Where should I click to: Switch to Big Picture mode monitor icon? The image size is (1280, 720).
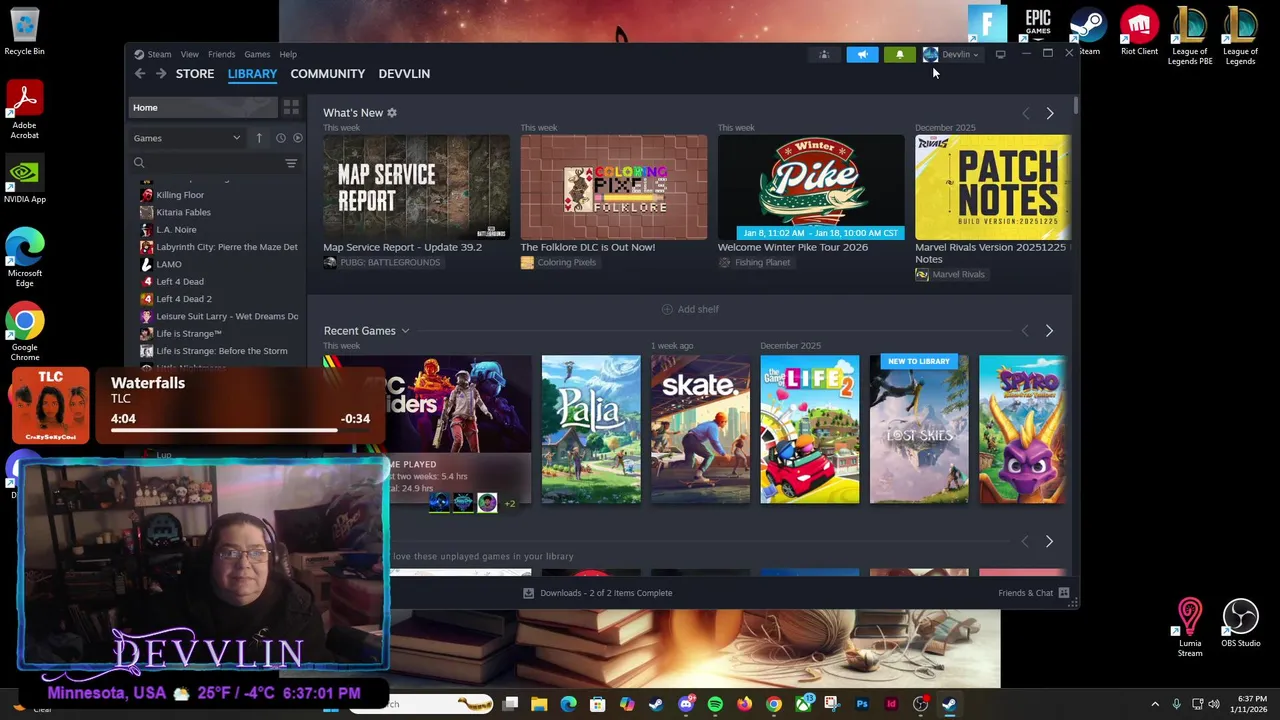click(x=1000, y=55)
